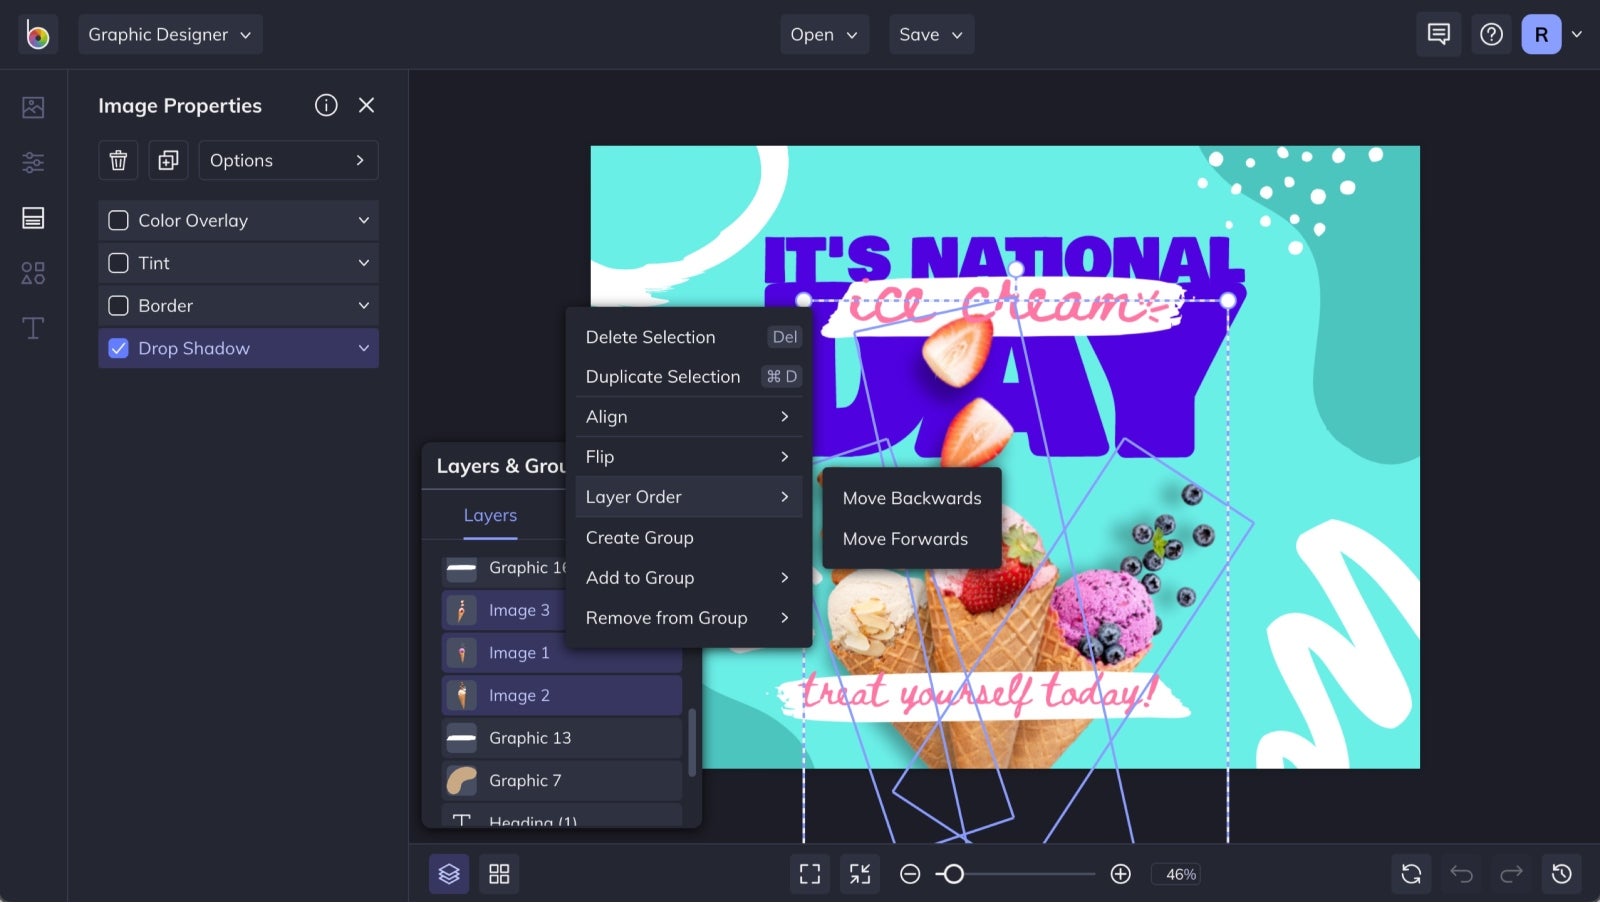Enable the Color Overlay checkbox
This screenshot has width=1600, height=903.
point(118,220)
